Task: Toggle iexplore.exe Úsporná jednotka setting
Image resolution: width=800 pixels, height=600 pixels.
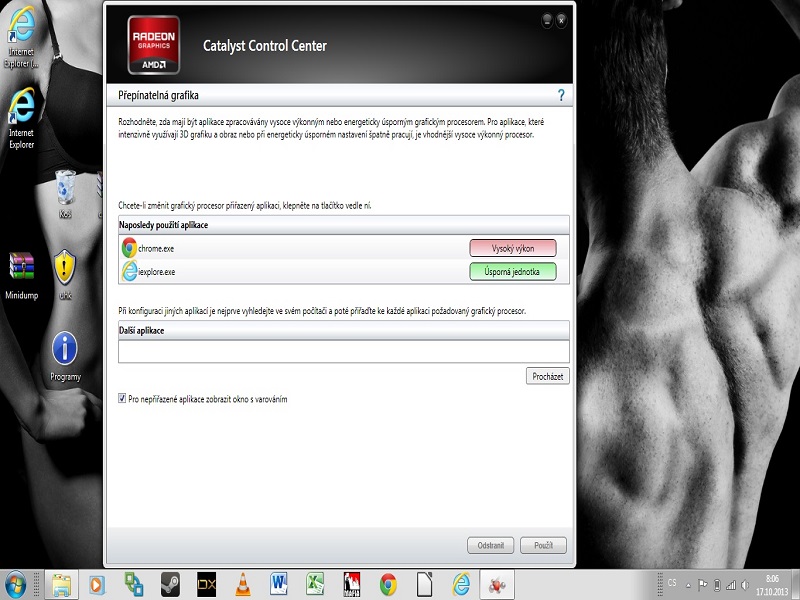Action: pos(512,271)
